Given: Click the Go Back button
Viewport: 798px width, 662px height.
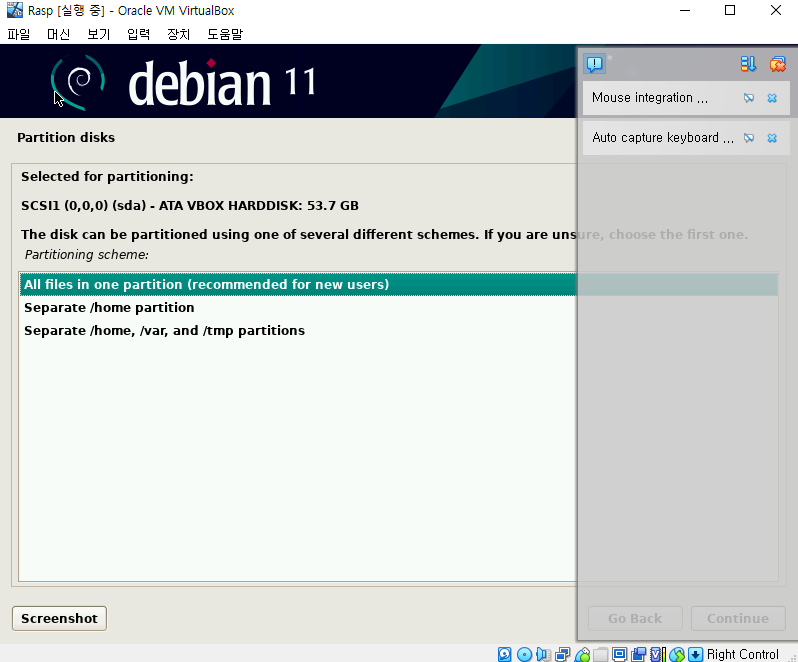Looking at the screenshot, I should pyautogui.click(x=635, y=618).
